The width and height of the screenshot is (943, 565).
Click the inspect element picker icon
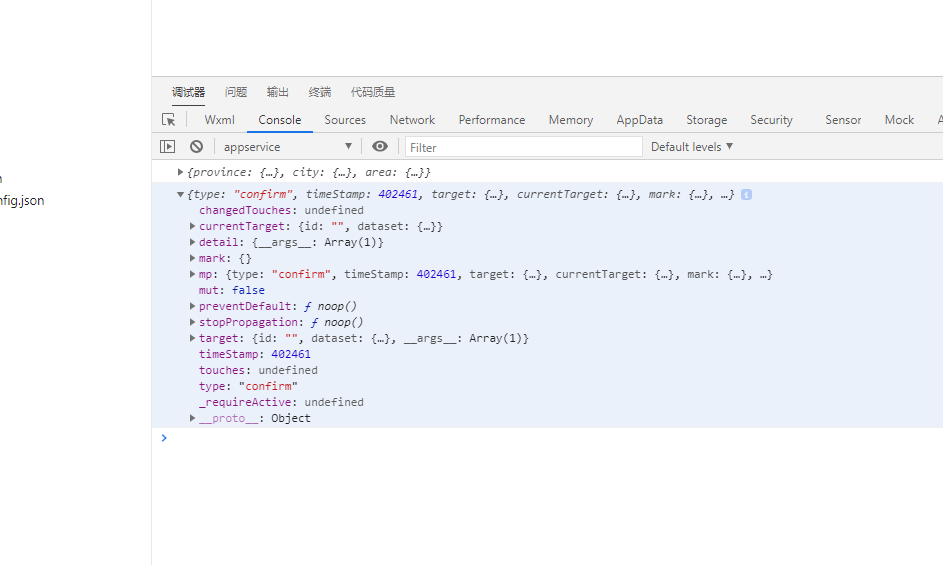168,119
